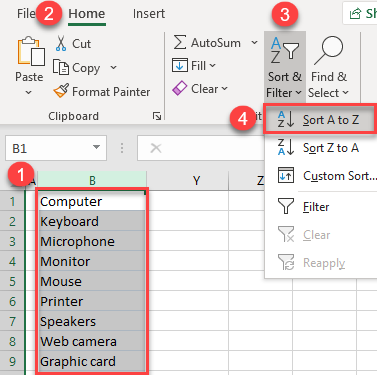The width and height of the screenshot is (377, 375).
Task: Choose Sort A to Z
Action: point(320,120)
